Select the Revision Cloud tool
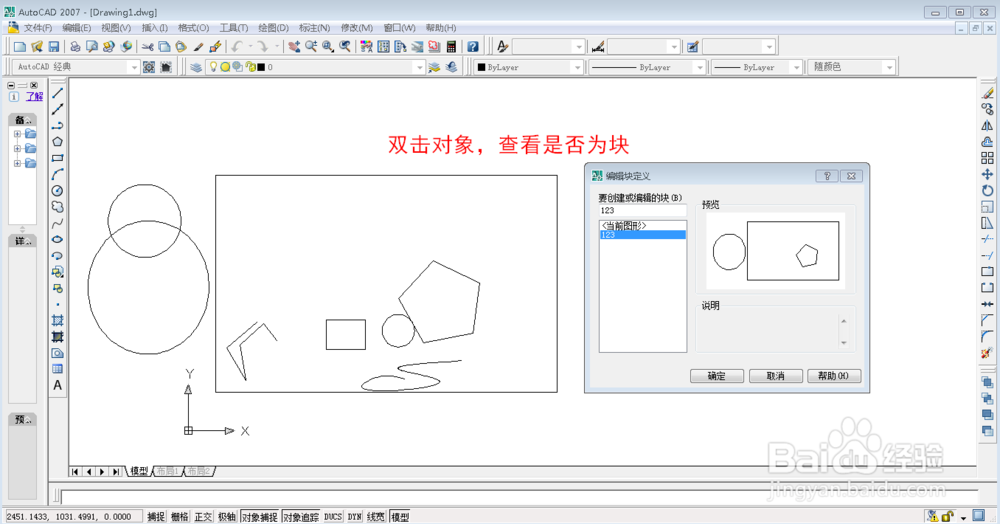Screen dimensions: 1000x524 point(57,207)
